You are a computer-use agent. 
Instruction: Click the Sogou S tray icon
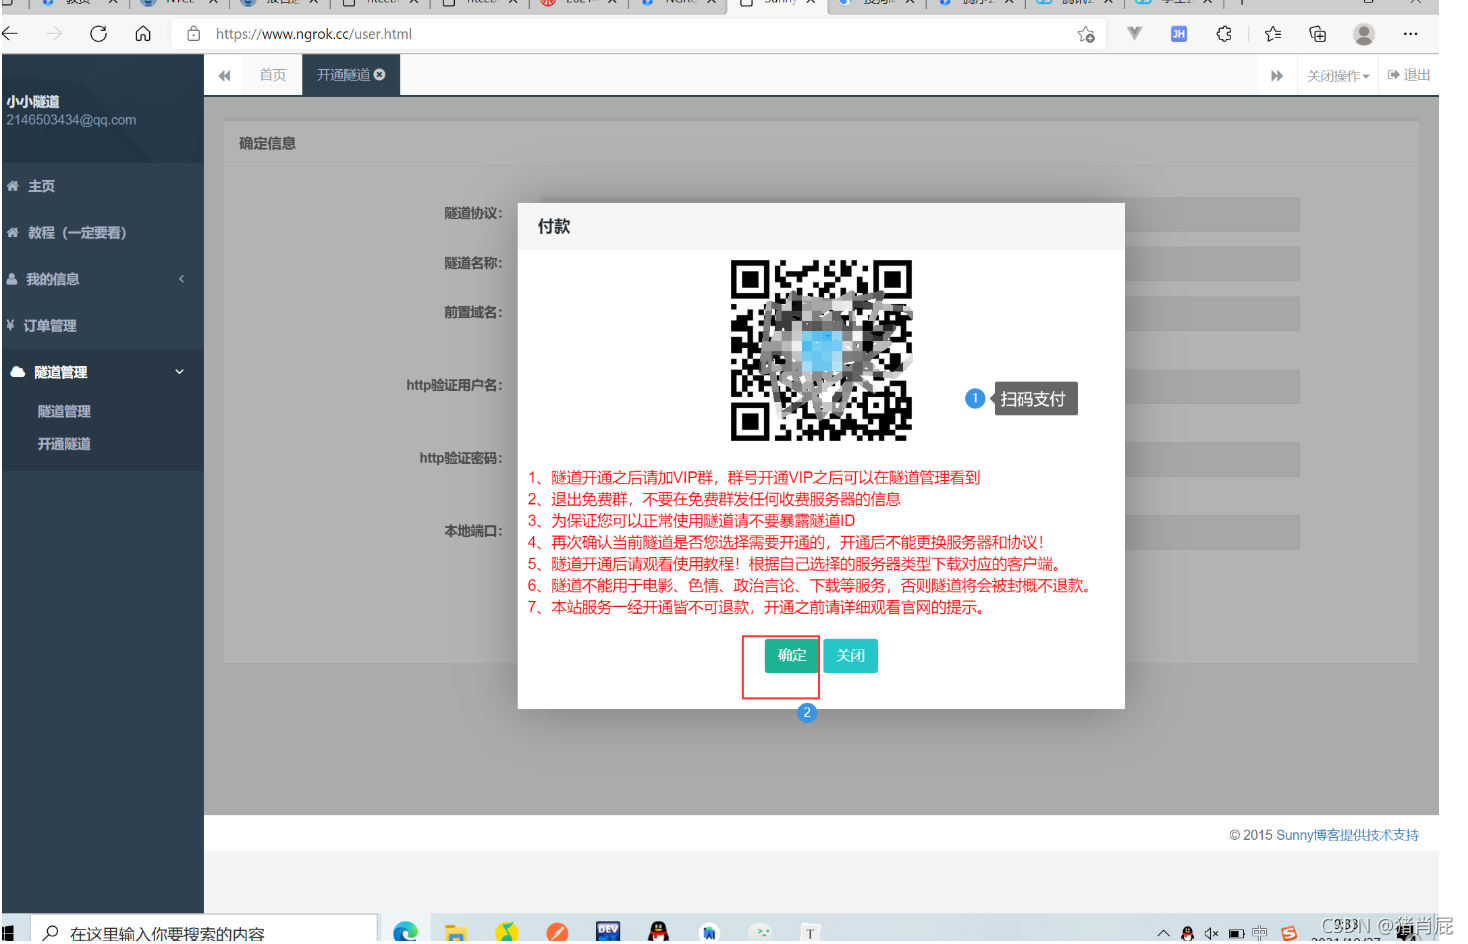(x=1289, y=934)
